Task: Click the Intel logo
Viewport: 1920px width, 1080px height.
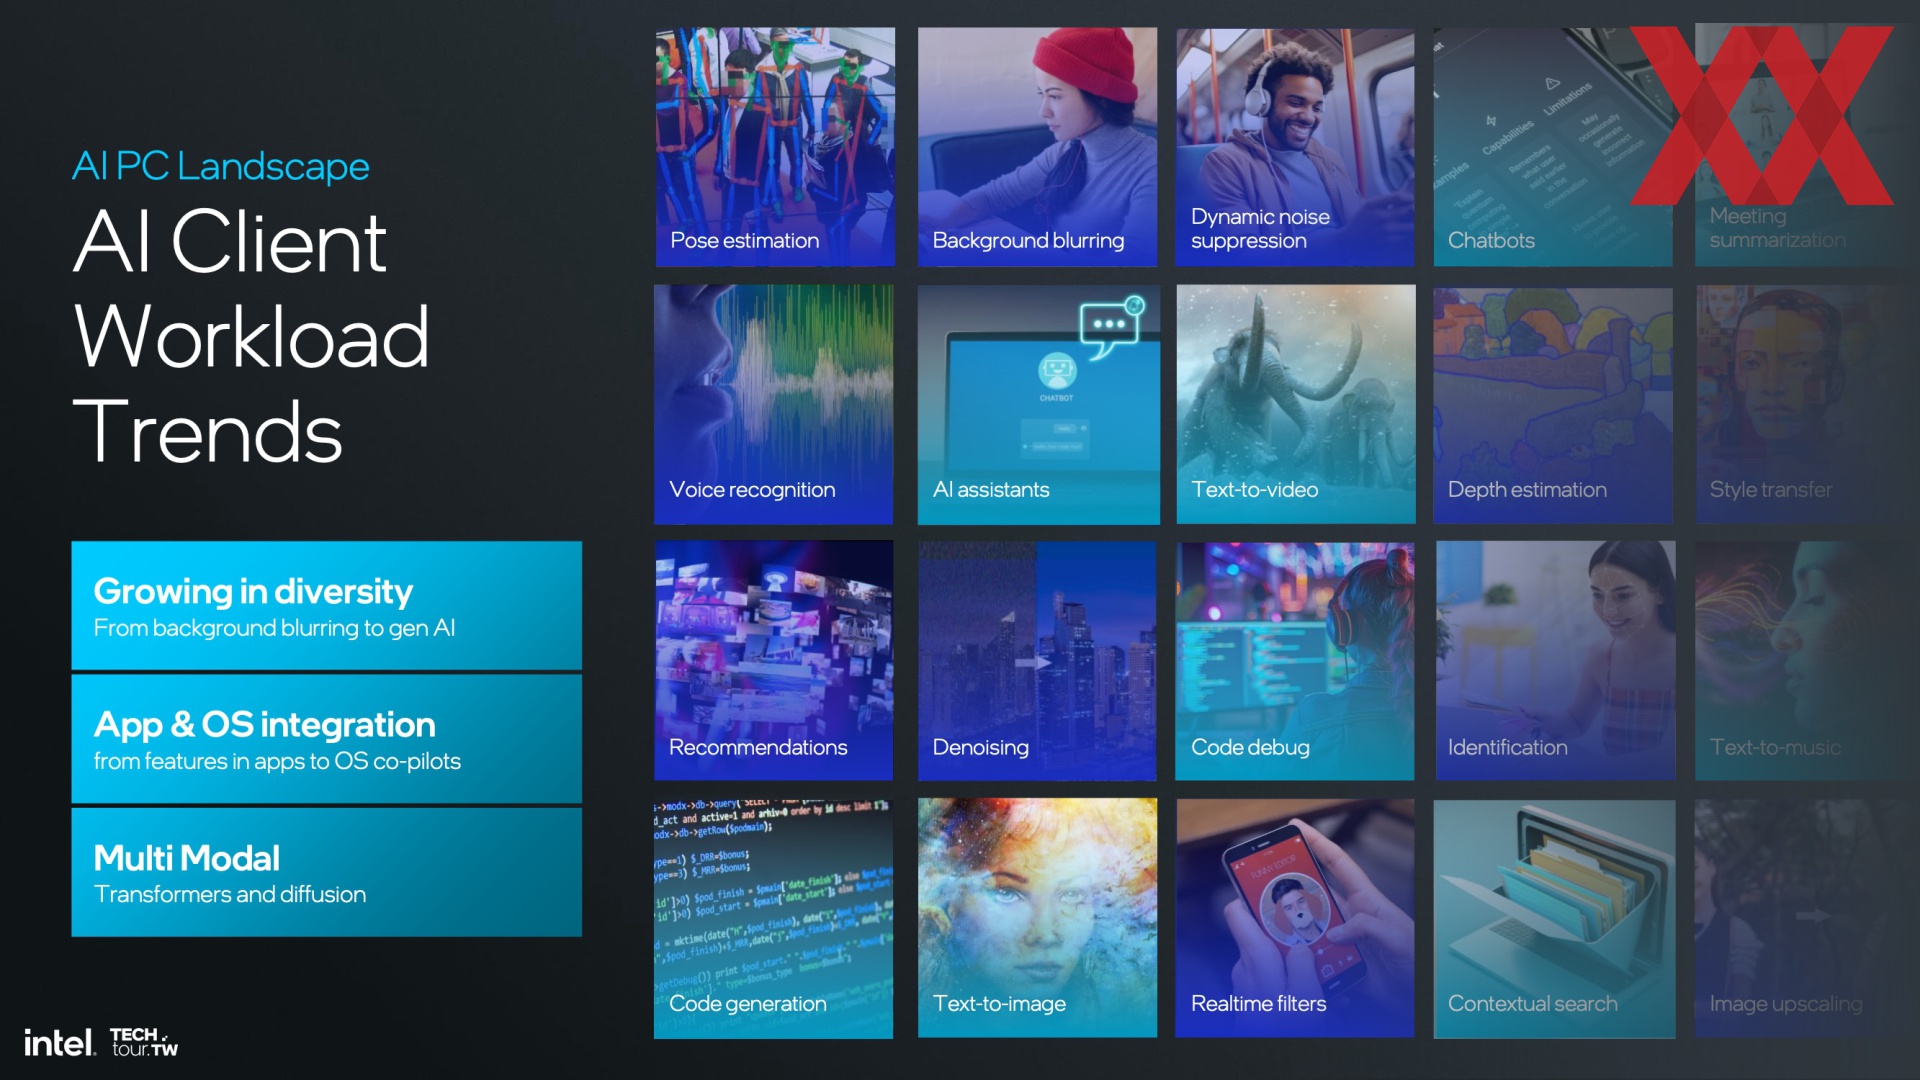Action: pyautogui.click(x=59, y=1043)
